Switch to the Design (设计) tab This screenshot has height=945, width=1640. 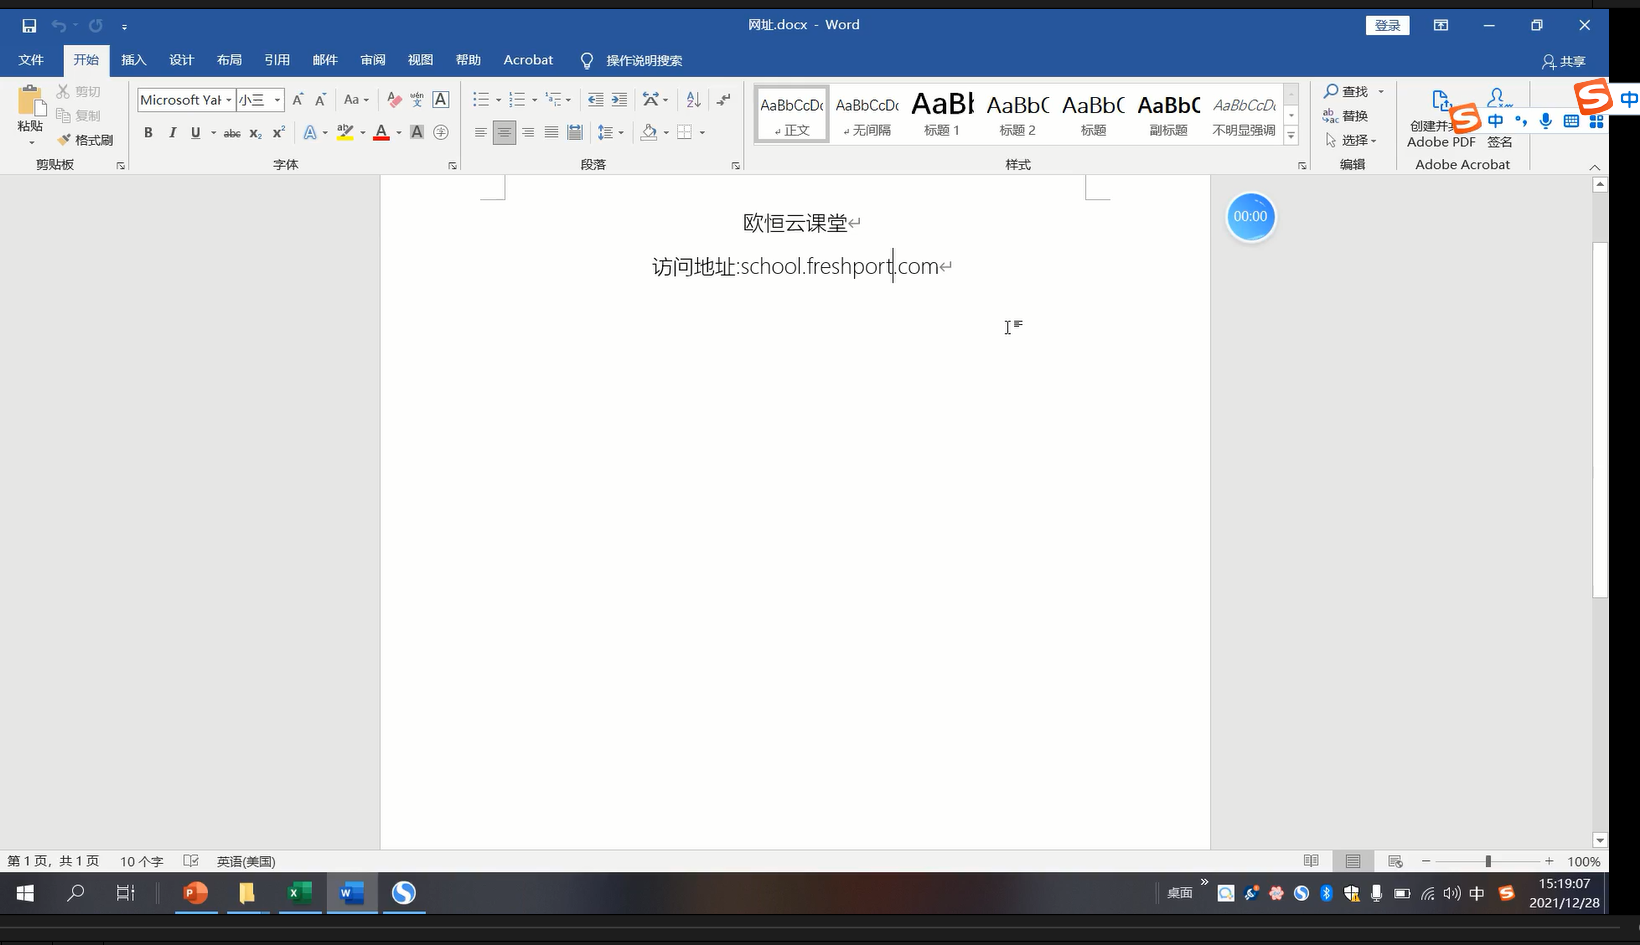(182, 60)
